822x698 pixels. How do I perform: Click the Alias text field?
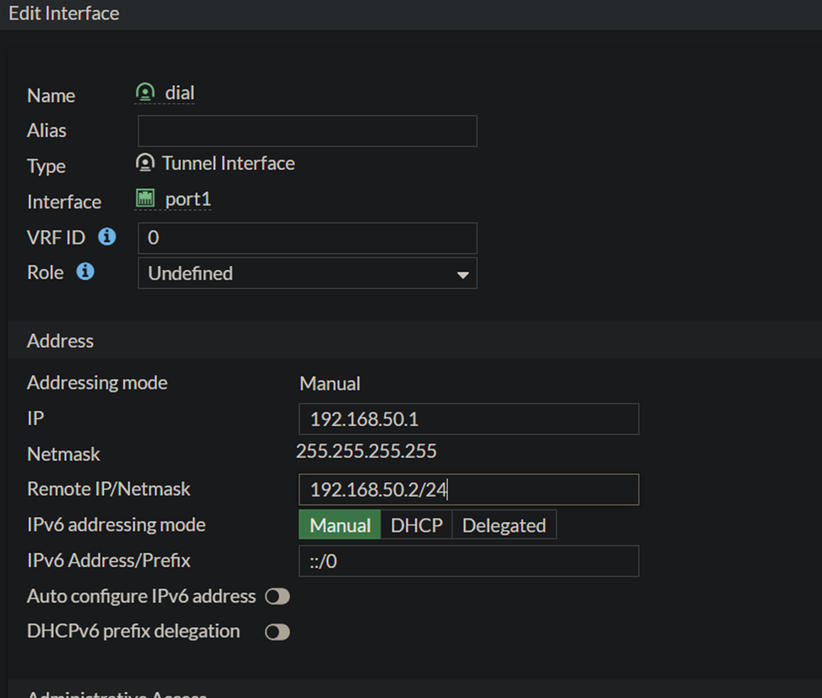point(307,131)
